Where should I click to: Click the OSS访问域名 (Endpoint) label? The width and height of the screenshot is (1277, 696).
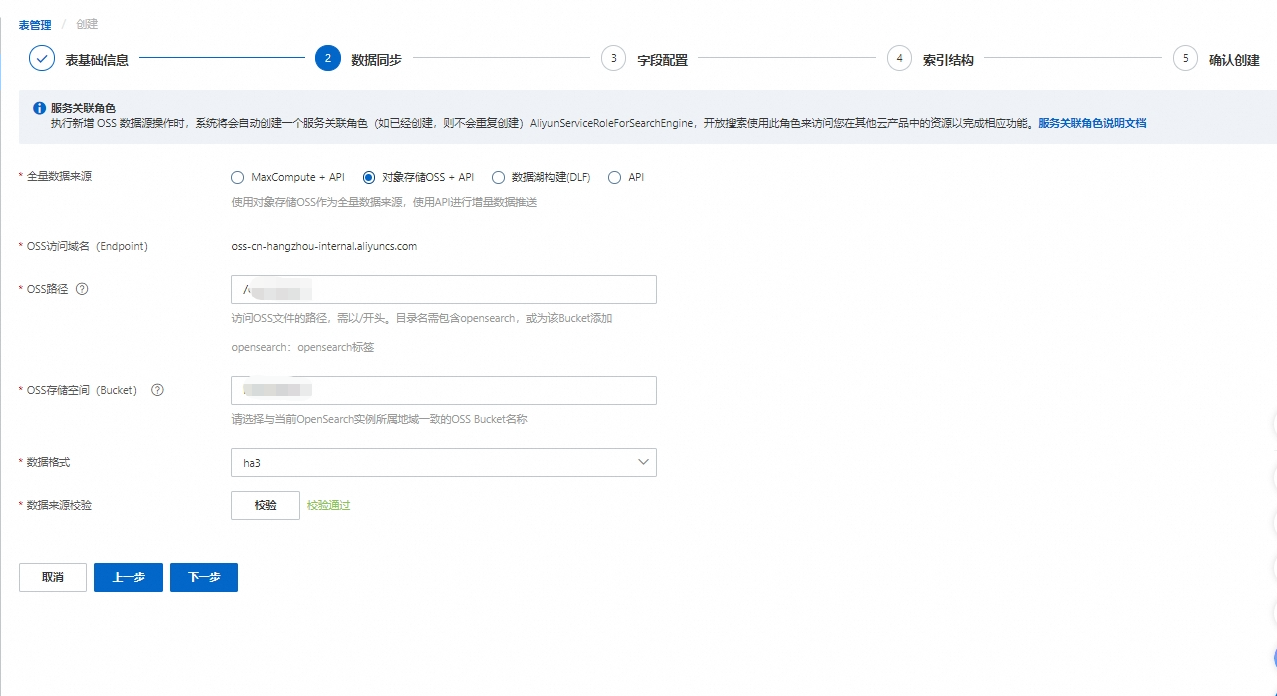(87, 246)
